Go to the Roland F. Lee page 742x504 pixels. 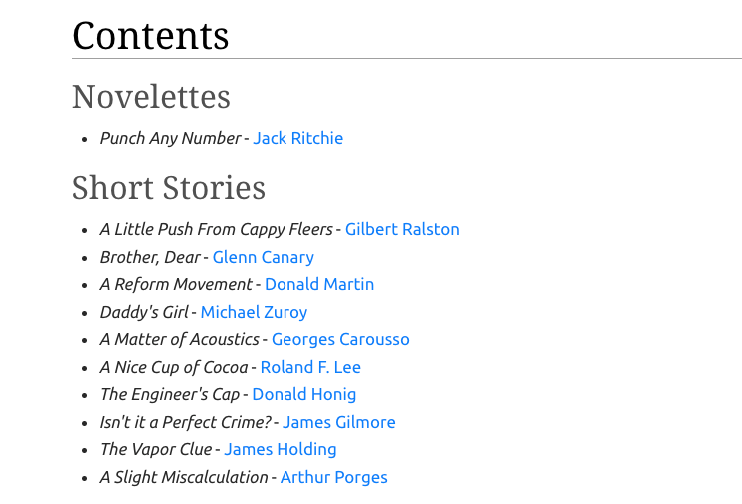coord(310,367)
